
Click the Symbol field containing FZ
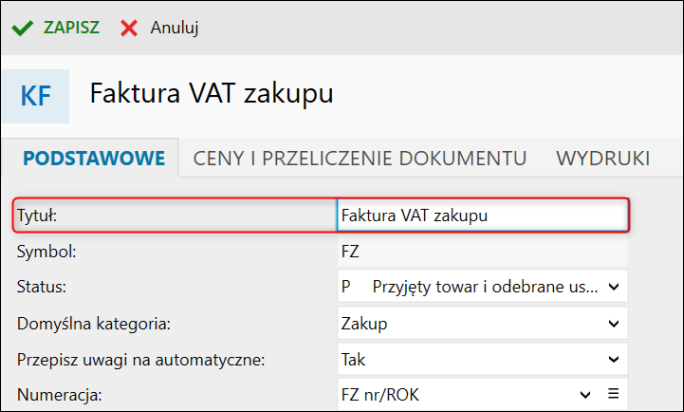(482, 251)
